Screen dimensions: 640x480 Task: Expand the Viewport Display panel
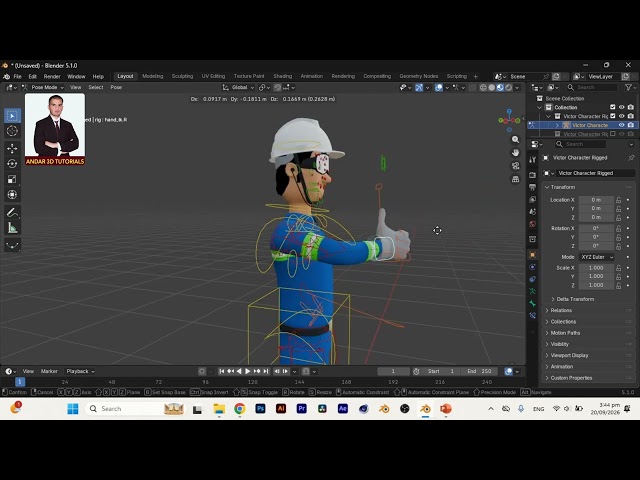(569, 356)
